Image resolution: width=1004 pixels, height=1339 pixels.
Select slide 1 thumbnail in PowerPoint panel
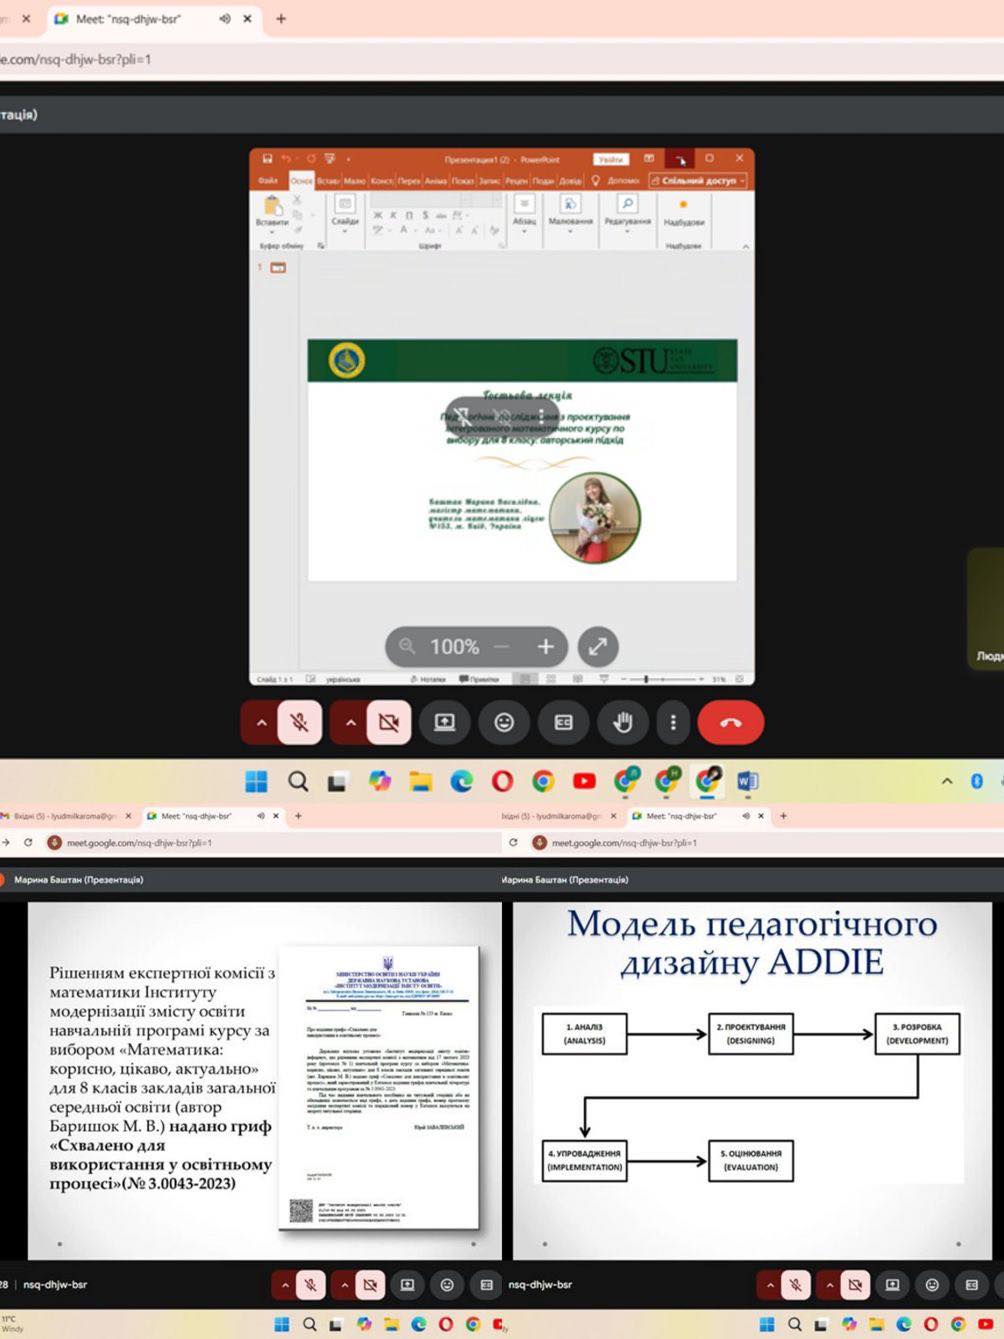pos(278,268)
